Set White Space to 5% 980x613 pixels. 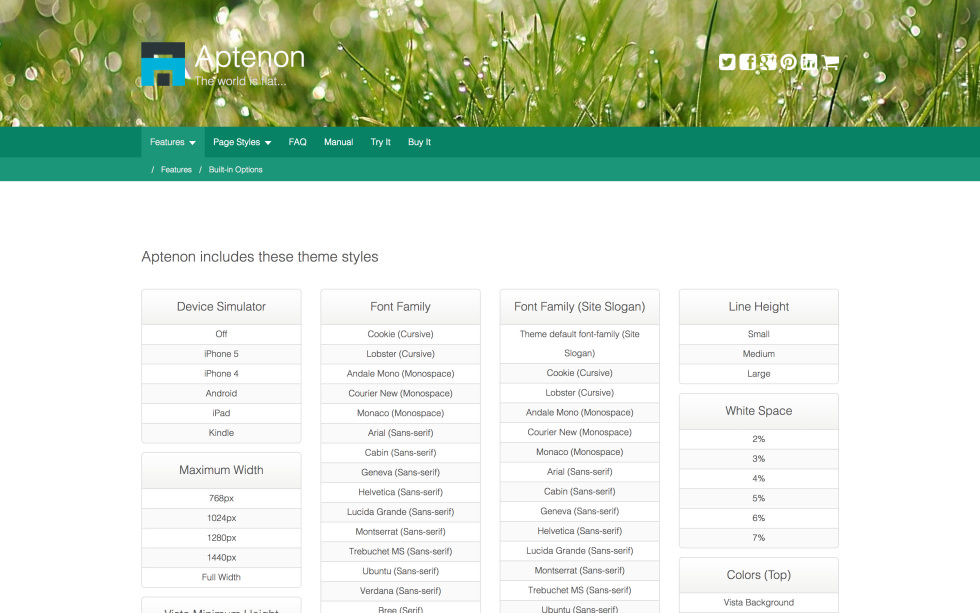pyautogui.click(x=759, y=498)
